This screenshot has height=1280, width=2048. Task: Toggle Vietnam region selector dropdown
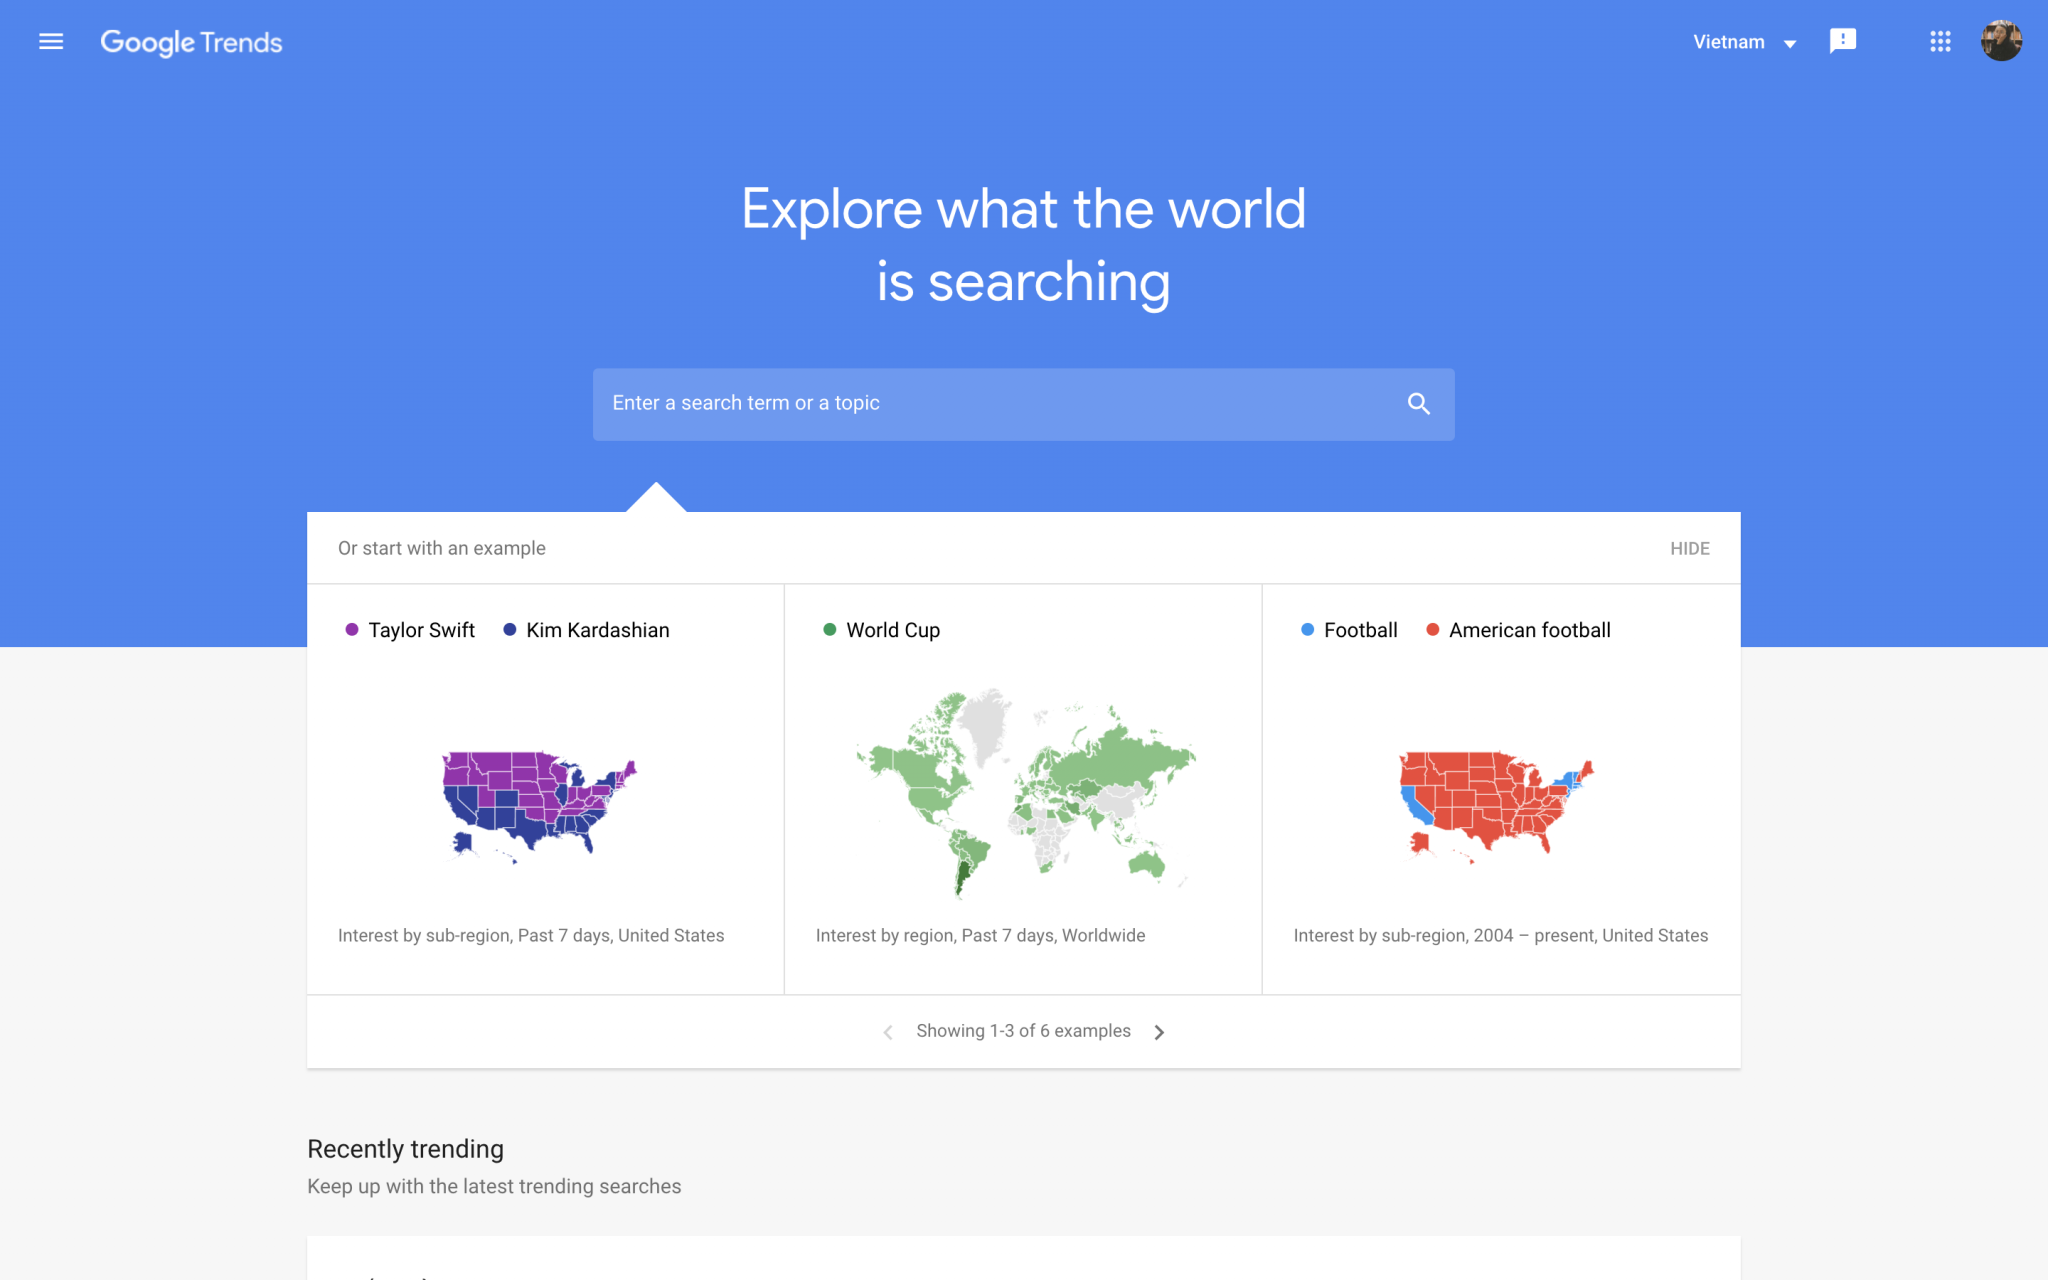tap(1746, 41)
